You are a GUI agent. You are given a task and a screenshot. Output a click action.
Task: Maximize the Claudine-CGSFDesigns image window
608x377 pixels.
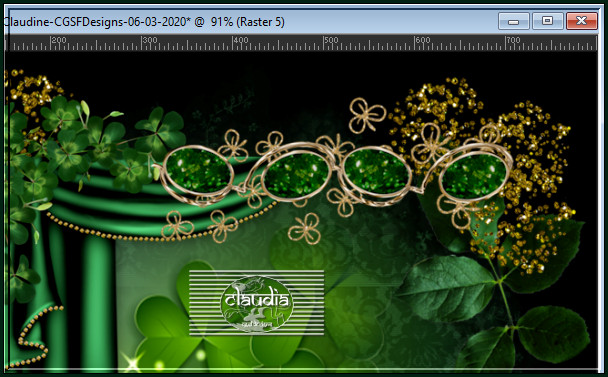547,21
